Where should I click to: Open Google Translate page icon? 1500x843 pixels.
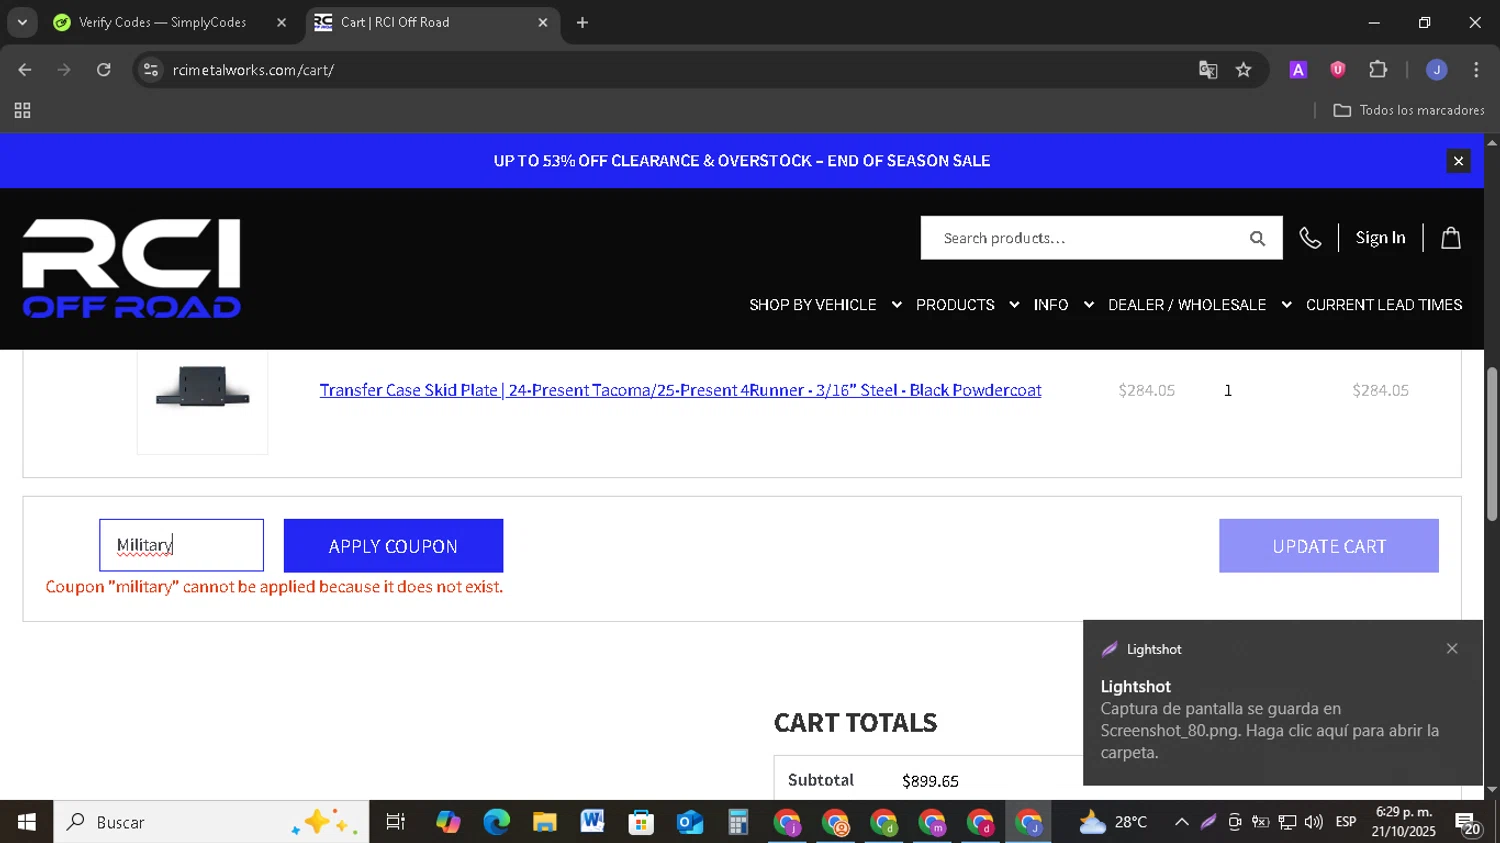tap(1208, 70)
